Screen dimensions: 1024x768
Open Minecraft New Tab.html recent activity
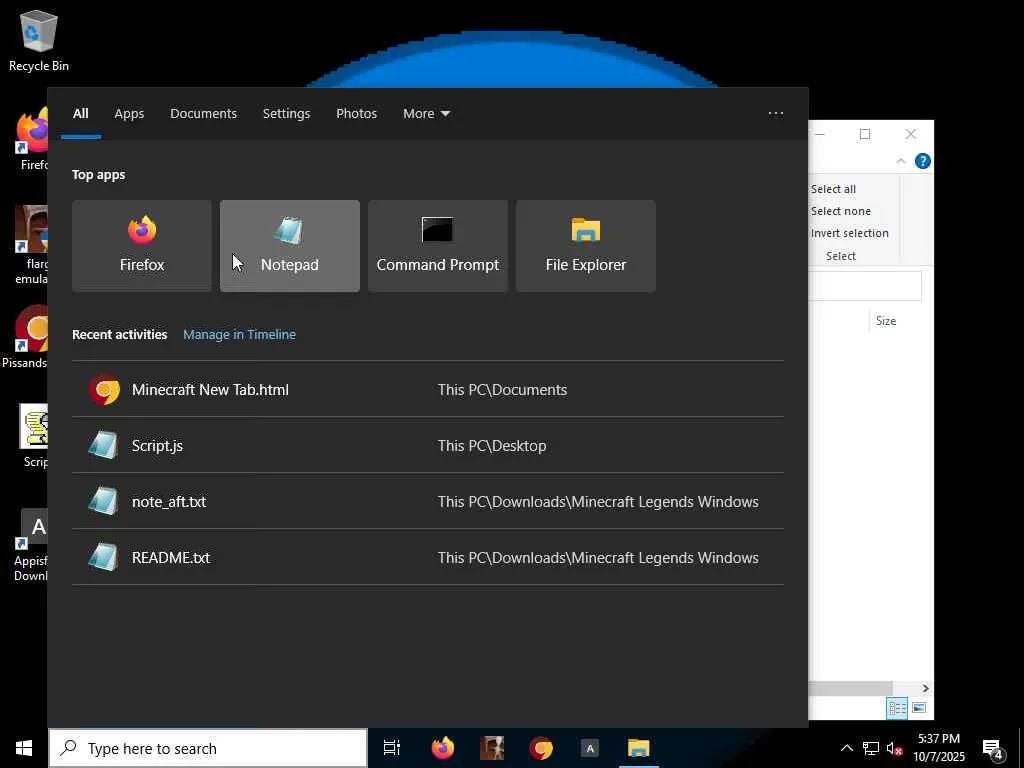tap(428, 389)
